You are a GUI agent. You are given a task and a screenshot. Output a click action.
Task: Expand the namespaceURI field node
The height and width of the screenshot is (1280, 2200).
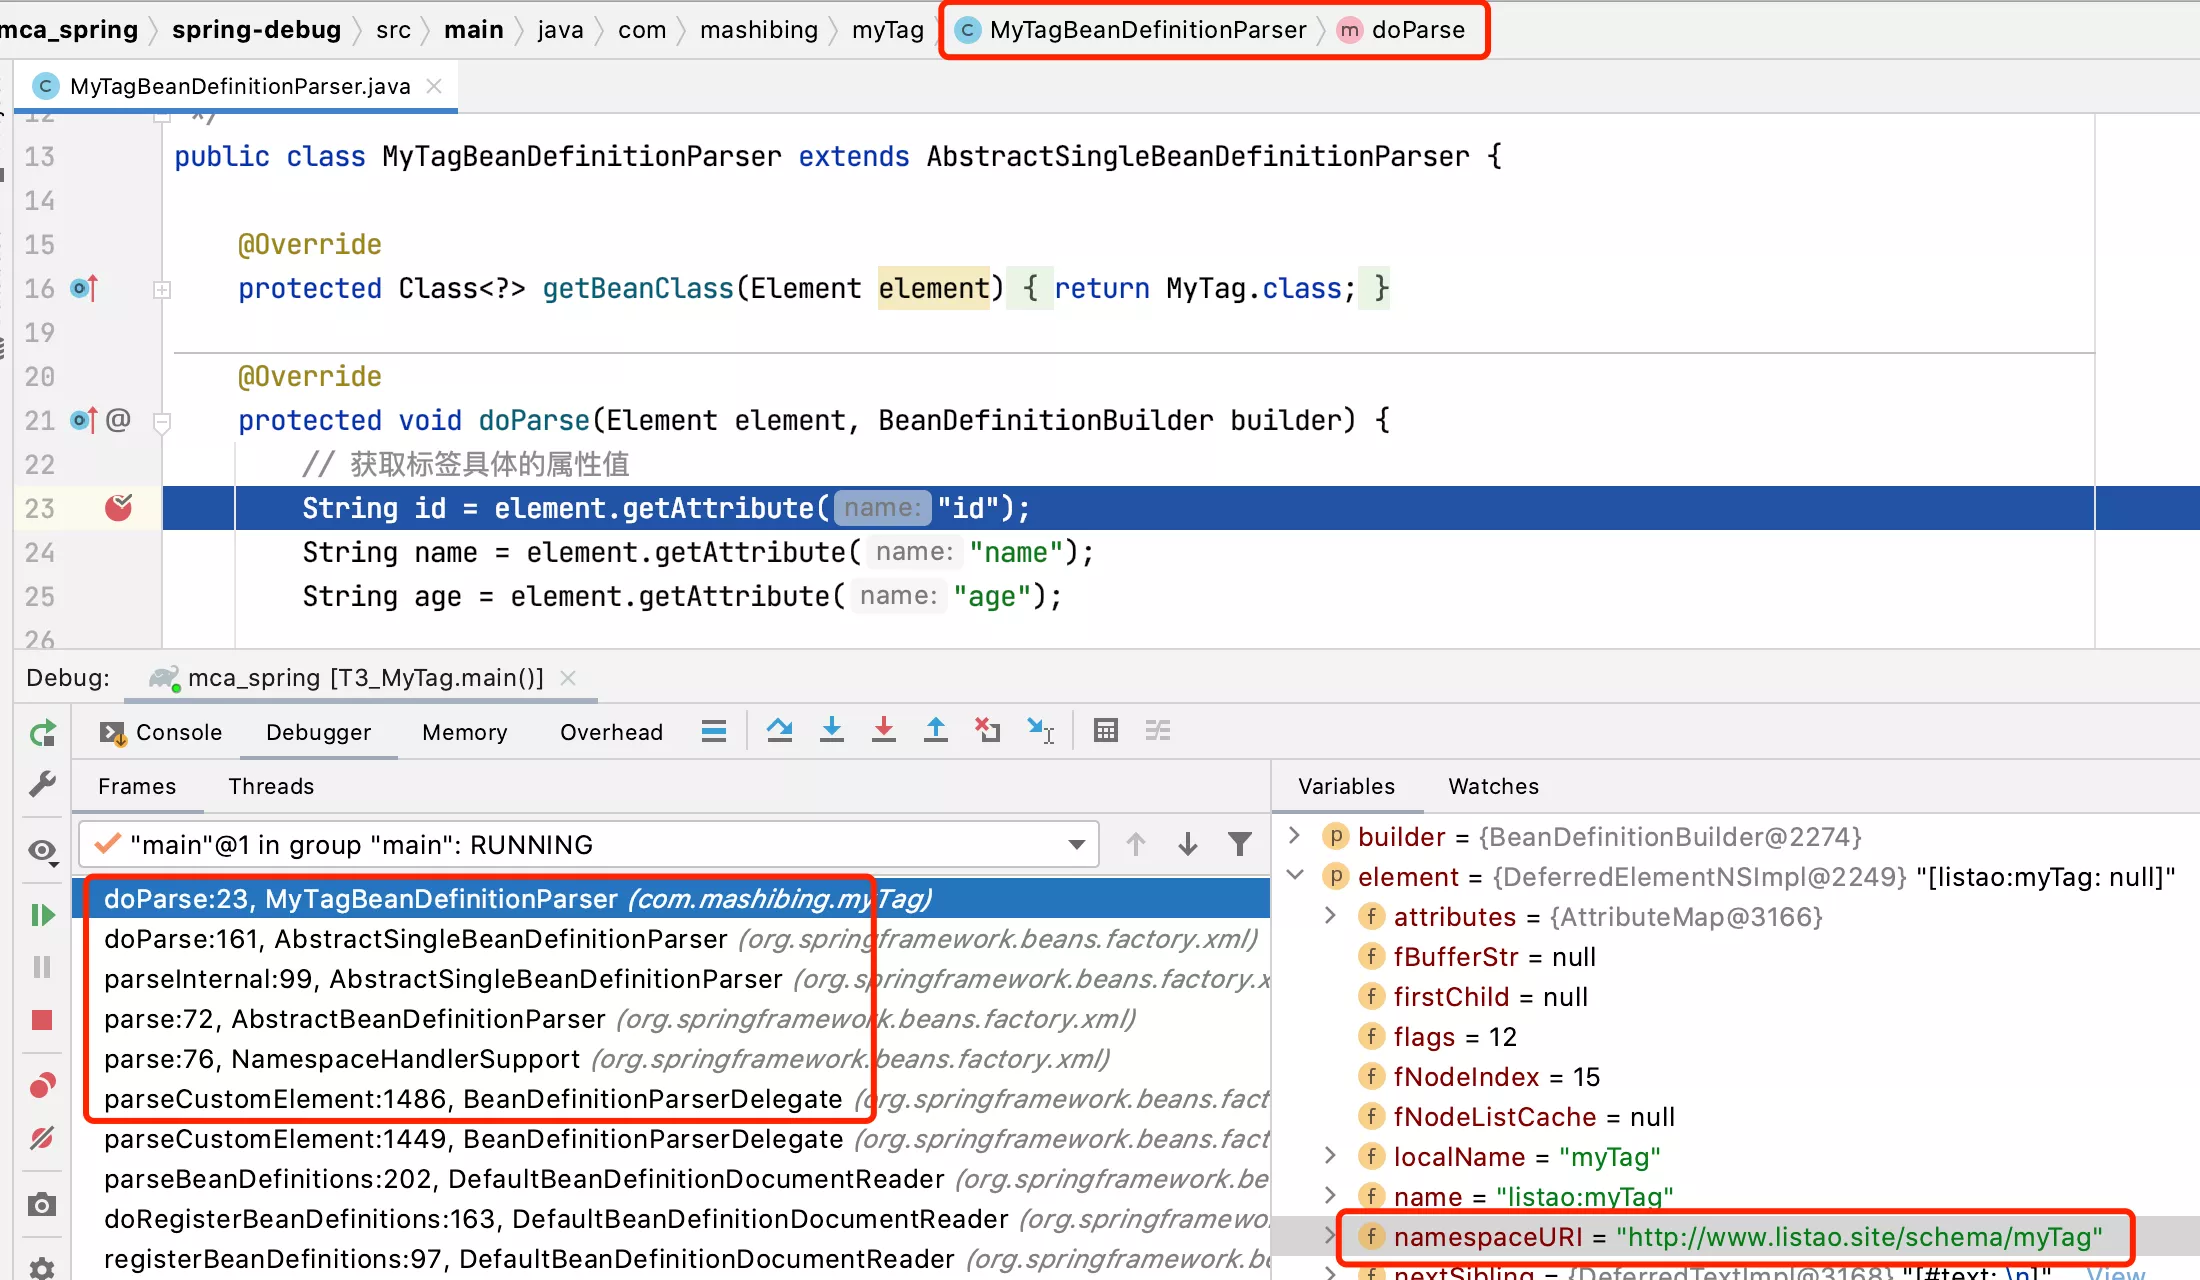click(x=1330, y=1236)
